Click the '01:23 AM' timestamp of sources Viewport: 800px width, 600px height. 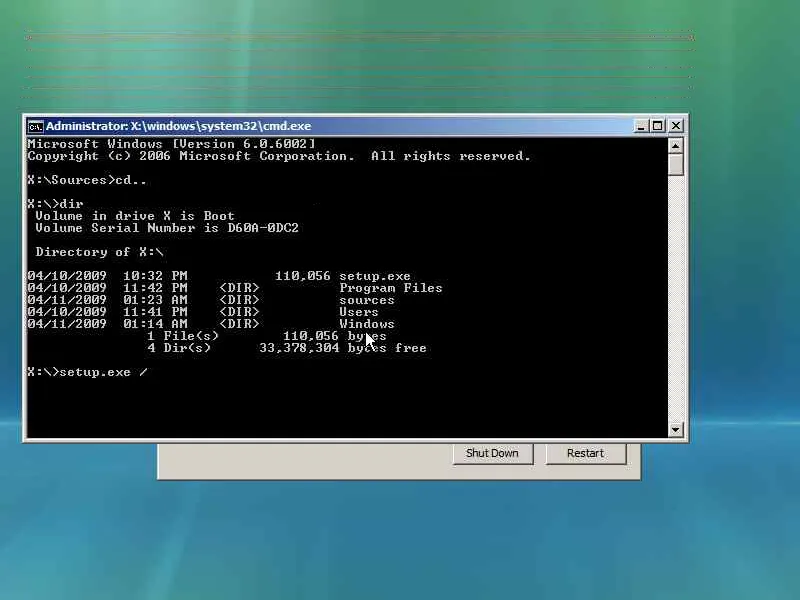[155, 300]
